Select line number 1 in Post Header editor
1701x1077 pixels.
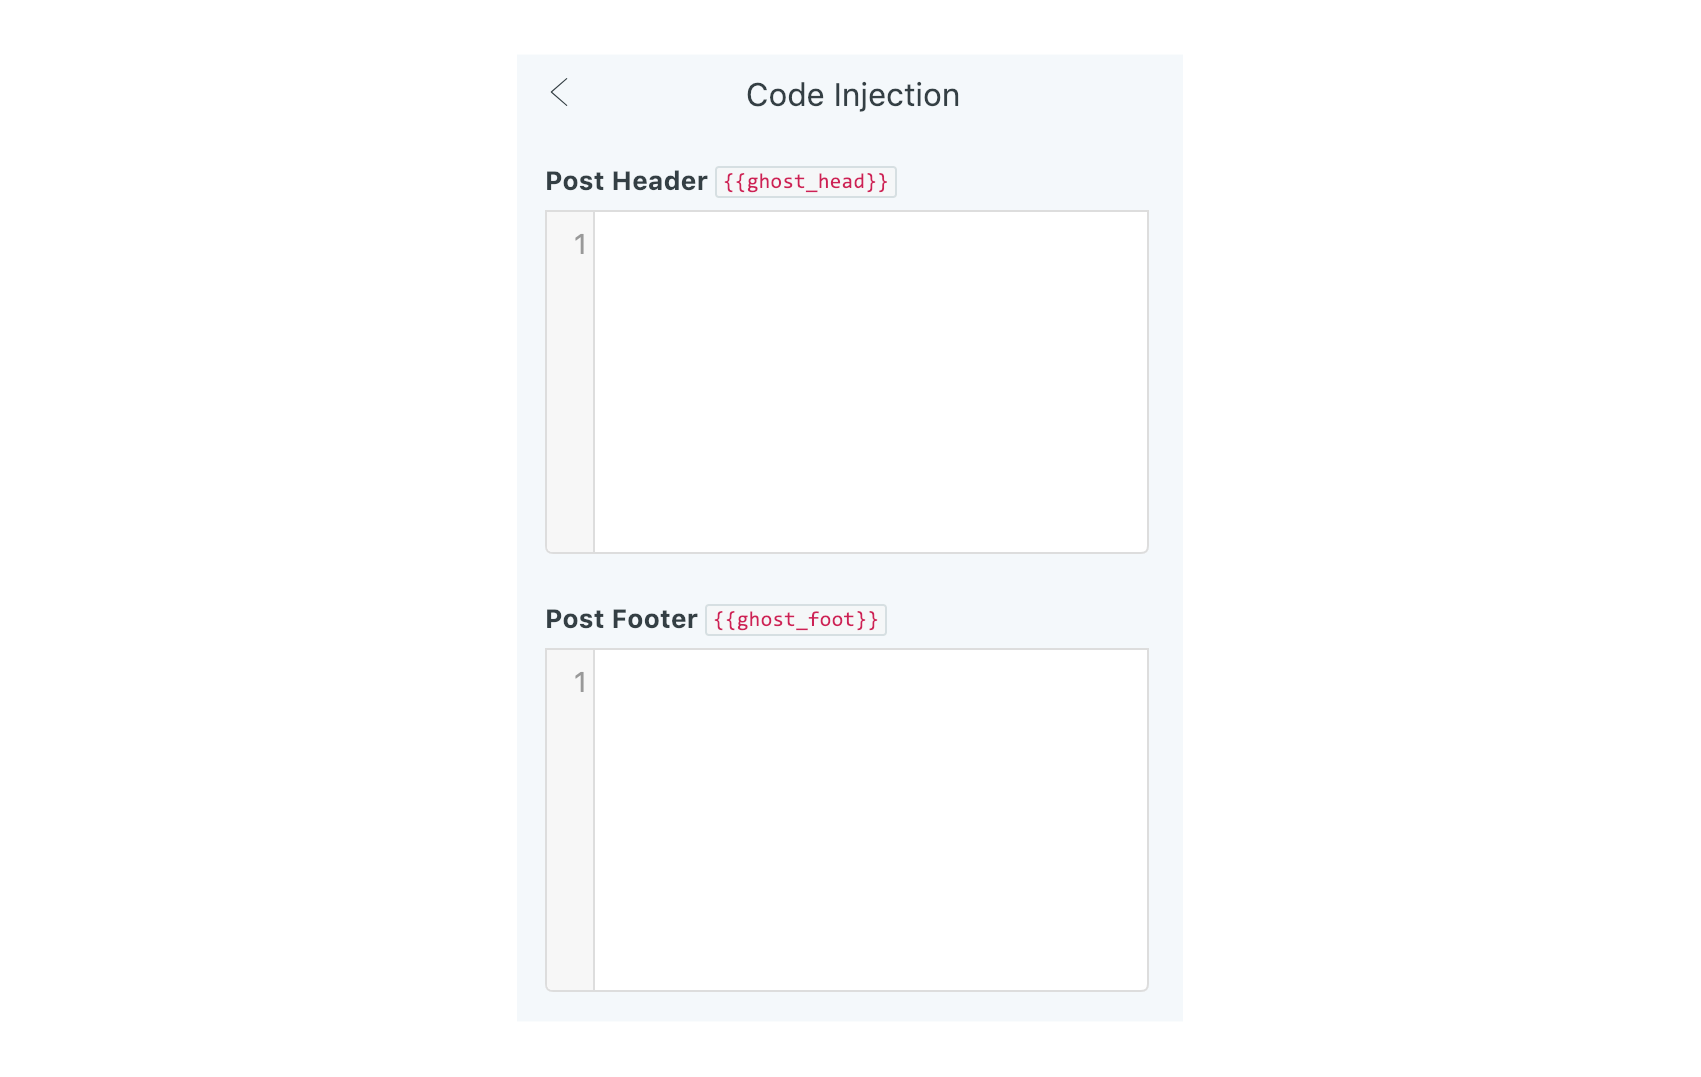click(579, 244)
